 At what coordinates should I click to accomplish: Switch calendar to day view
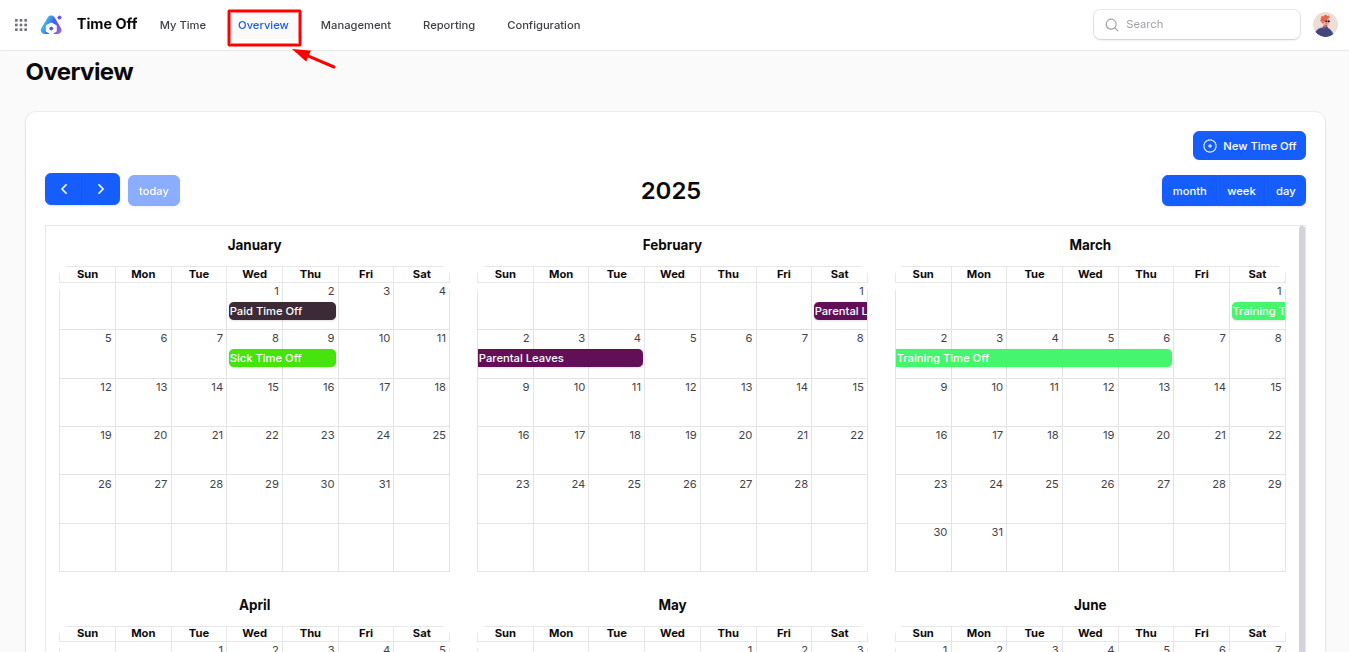[x=1286, y=191]
